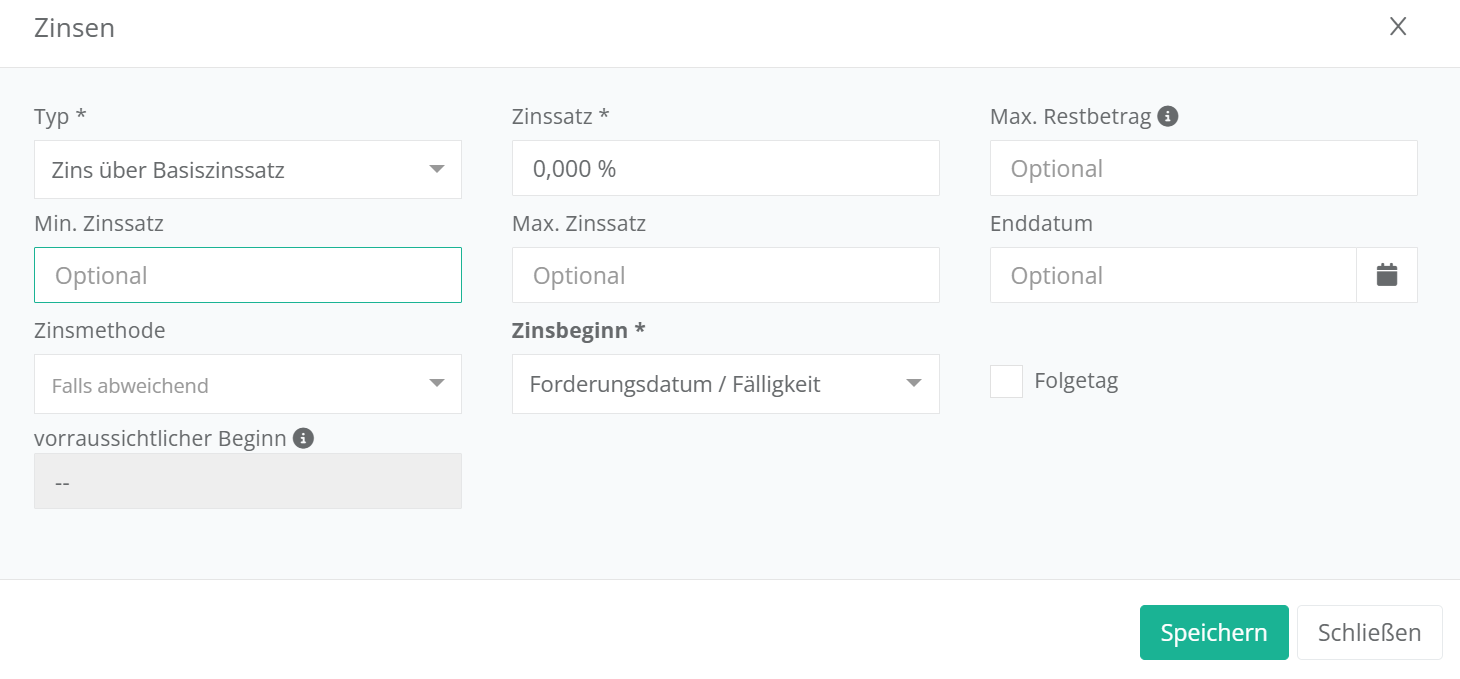Click the info icon beside Max. Restbetrag
Screen dimensions: 1460x679
tap(1167, 117)
